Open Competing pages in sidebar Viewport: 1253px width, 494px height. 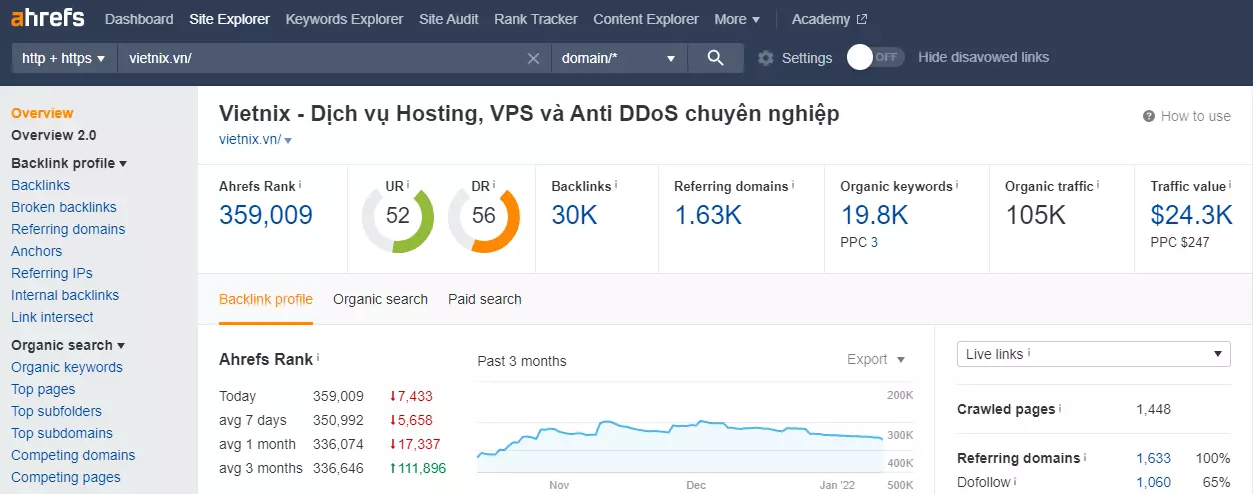66,477
